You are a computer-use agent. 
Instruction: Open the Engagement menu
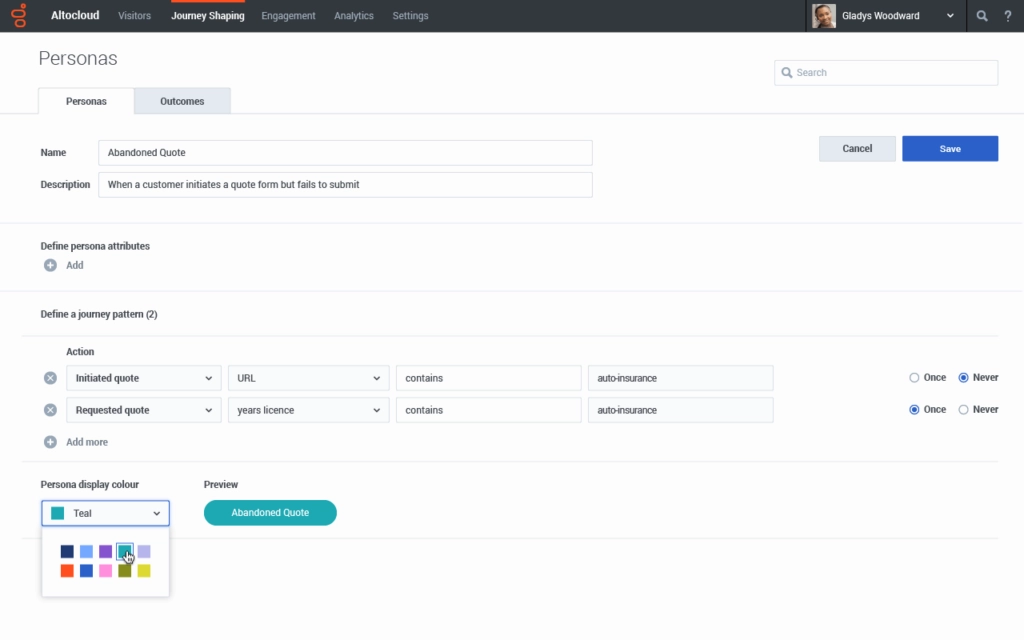pos(288,16)
